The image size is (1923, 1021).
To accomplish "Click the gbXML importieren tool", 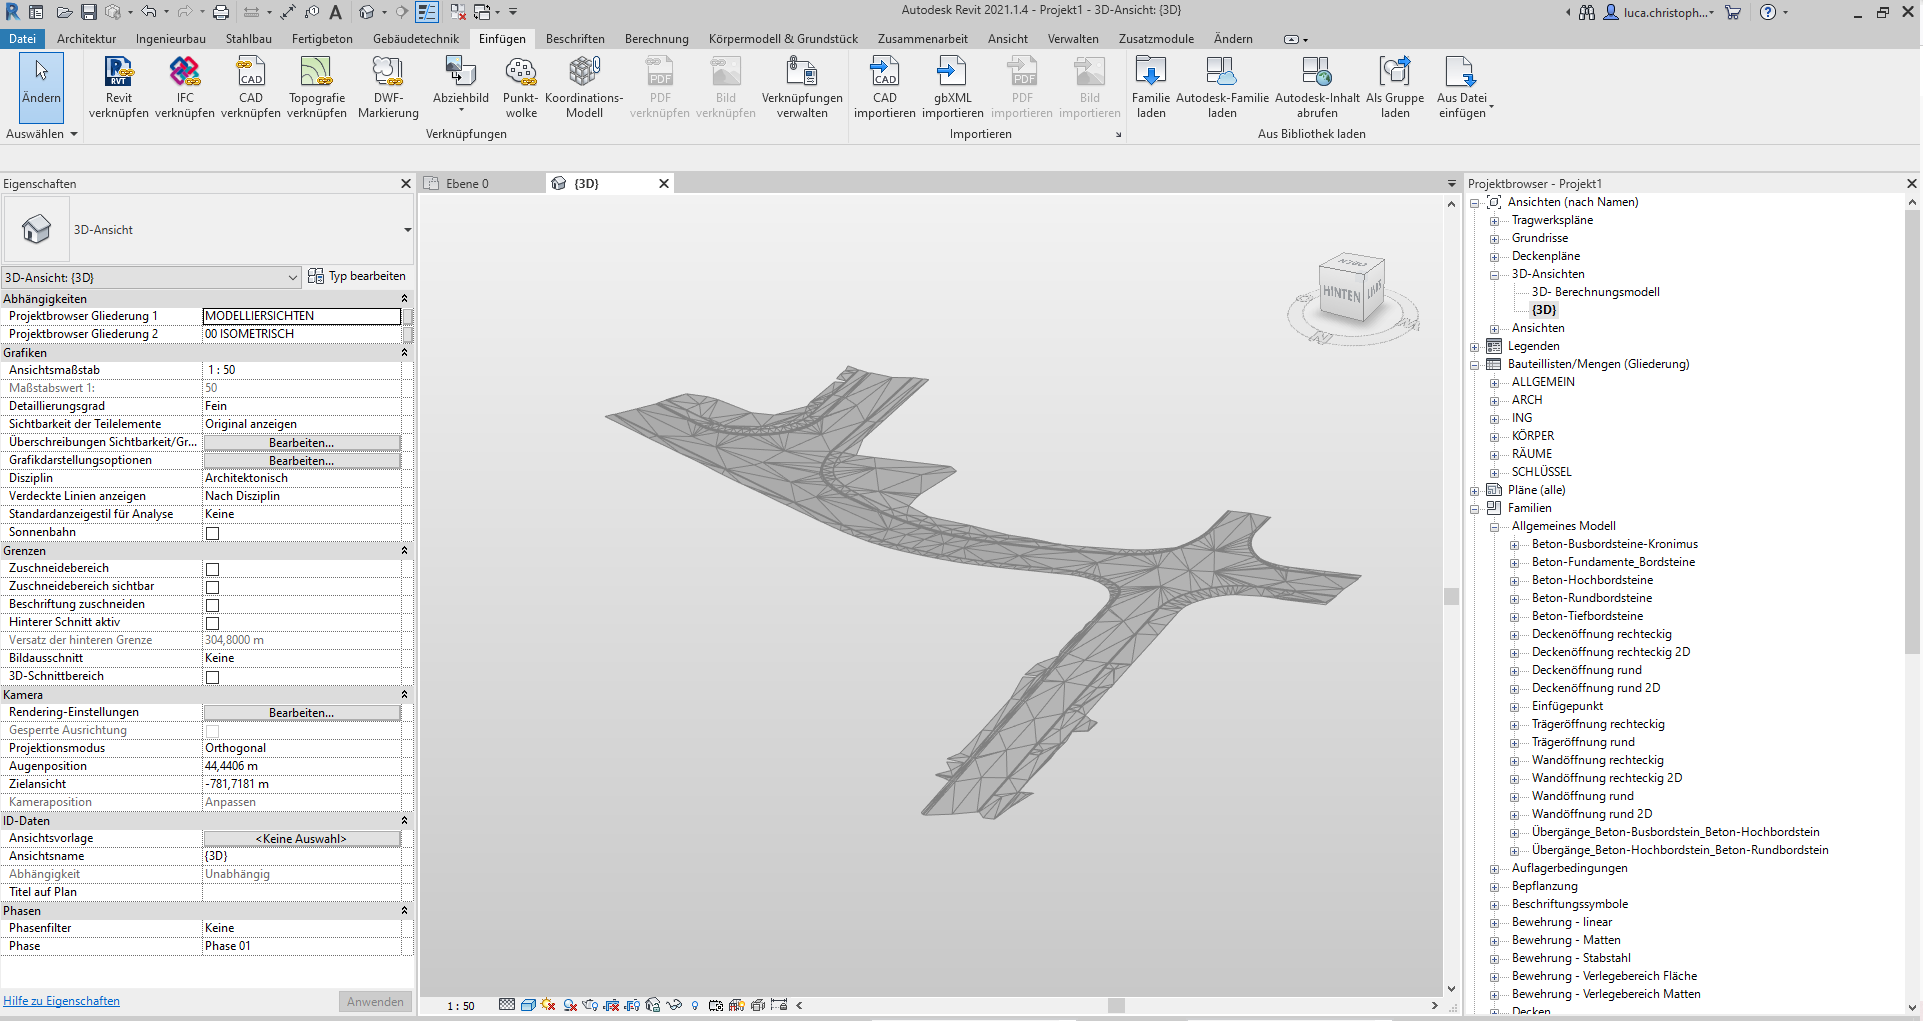I will 953,88.
